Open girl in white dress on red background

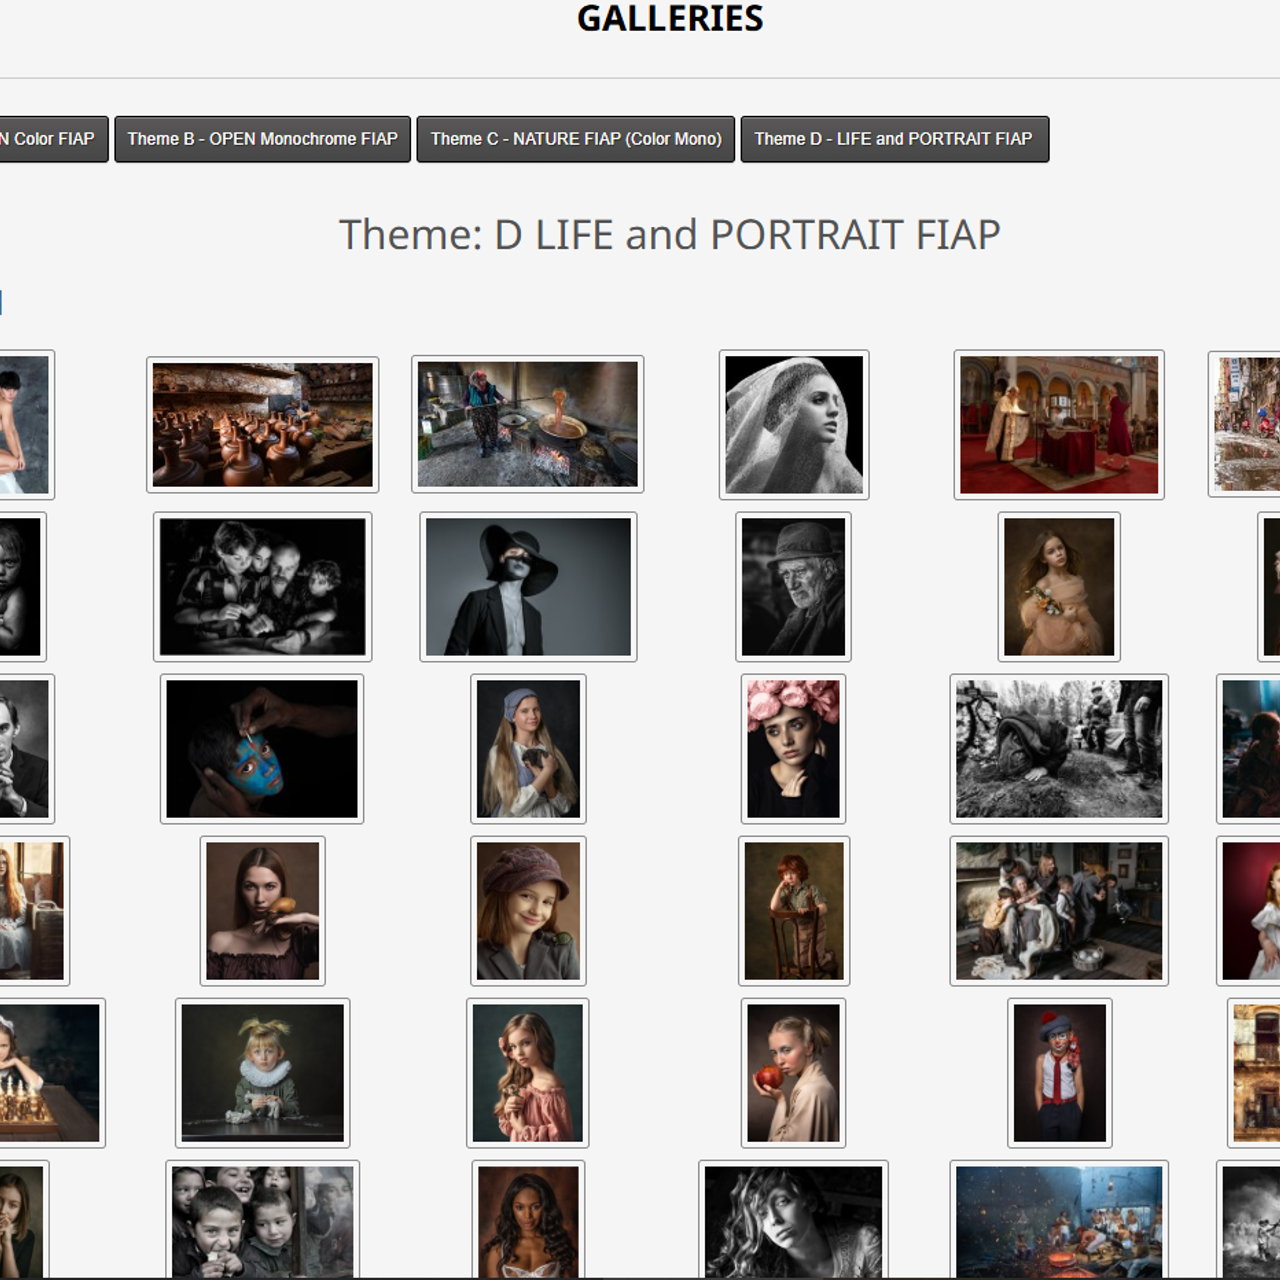1250,911
